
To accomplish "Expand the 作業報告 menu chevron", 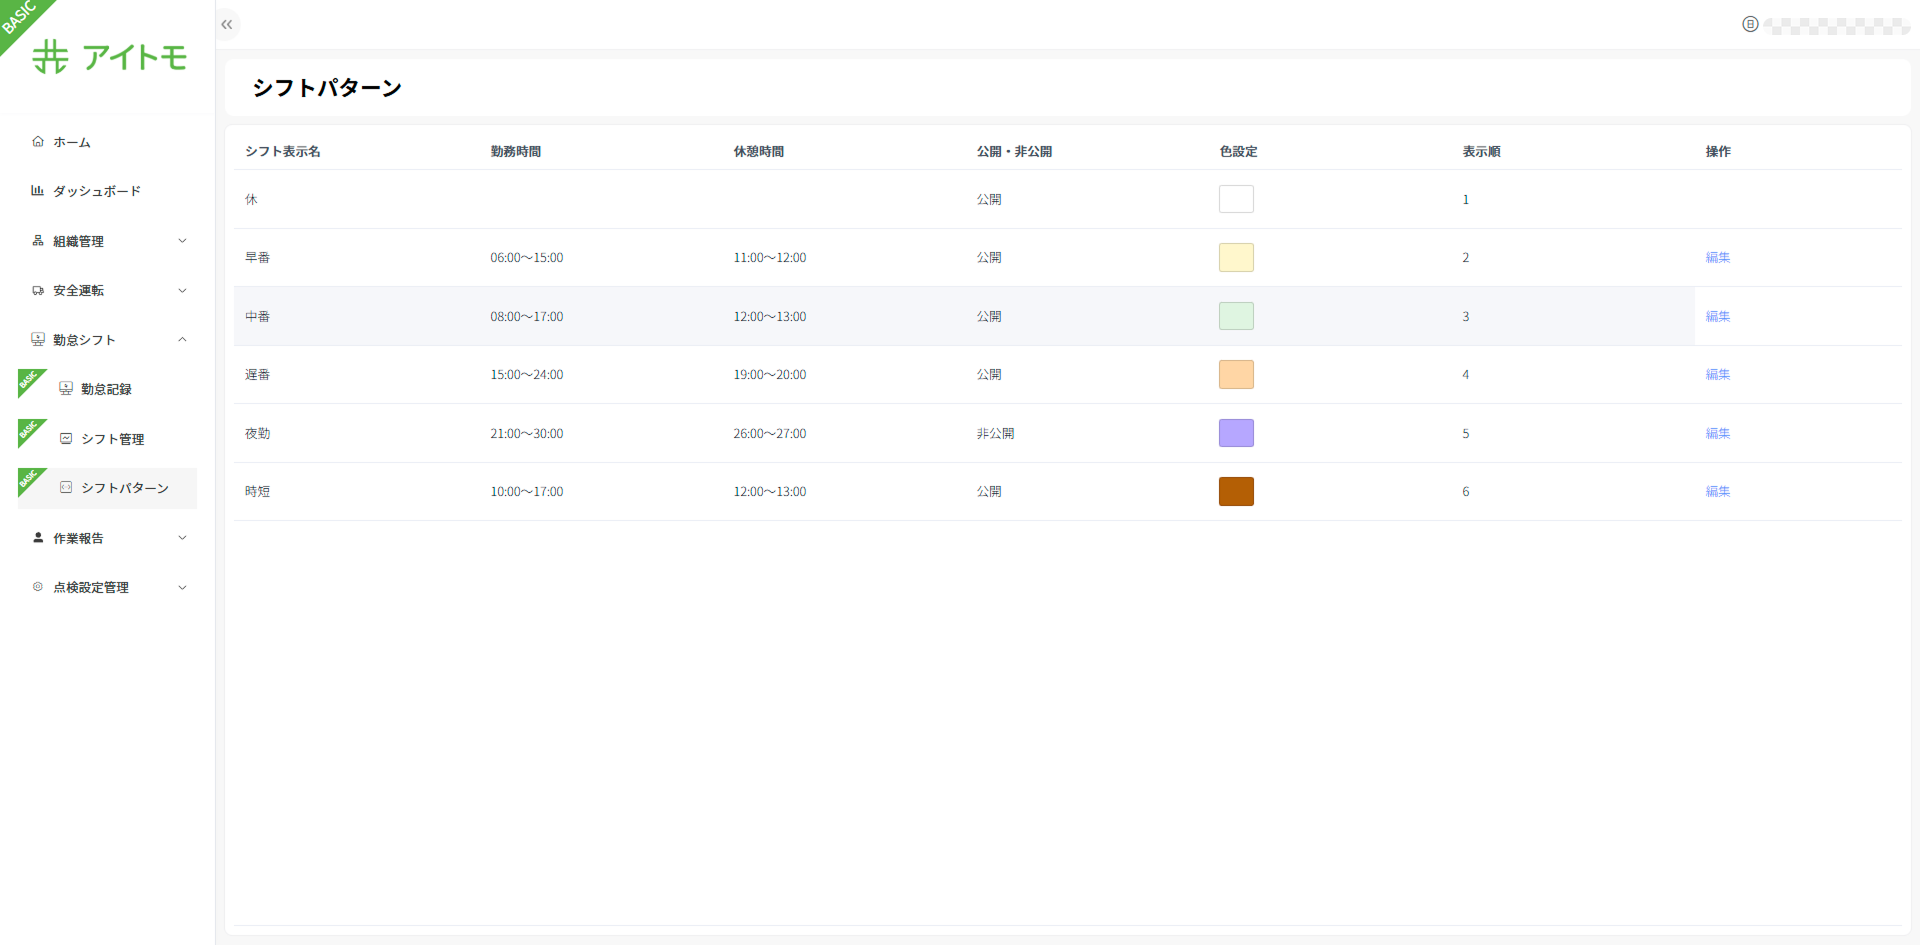I will click(182, 538).
